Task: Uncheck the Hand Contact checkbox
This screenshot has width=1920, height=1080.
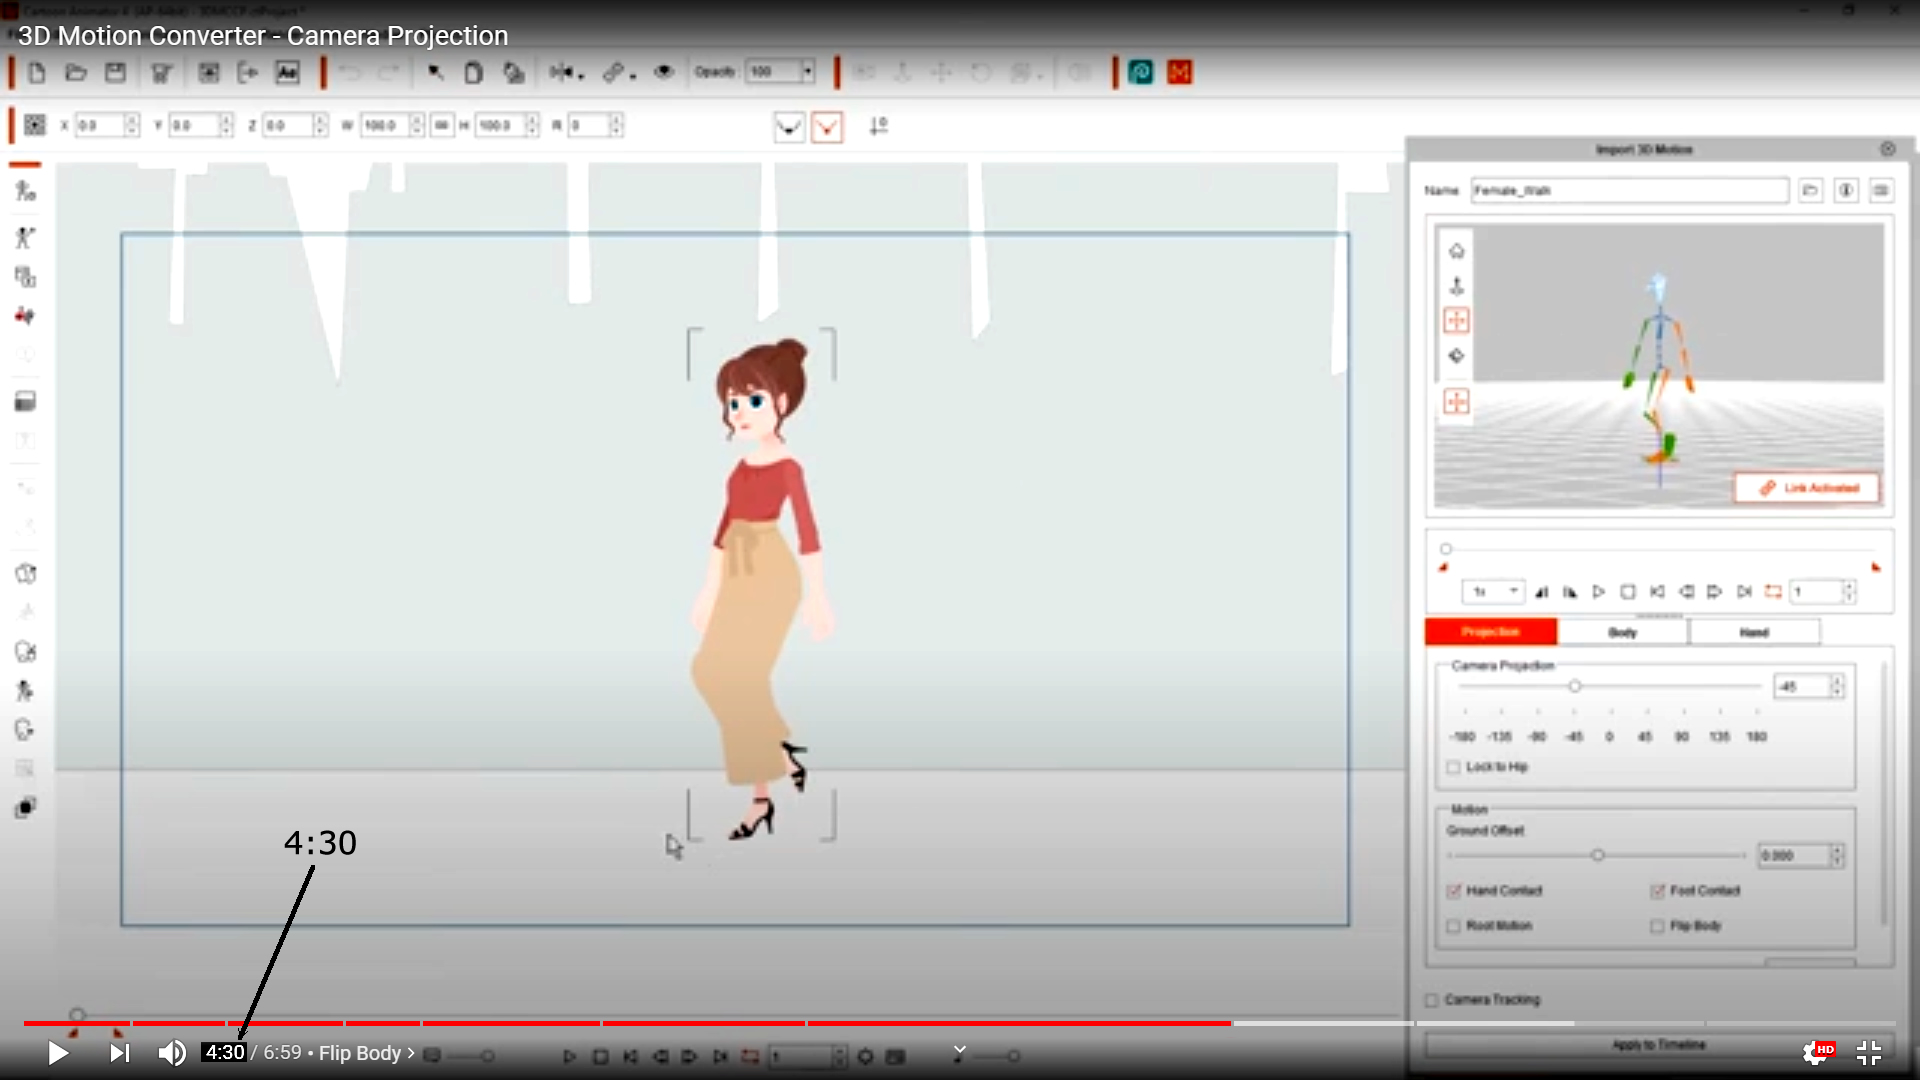Action: coord(1453,891)
